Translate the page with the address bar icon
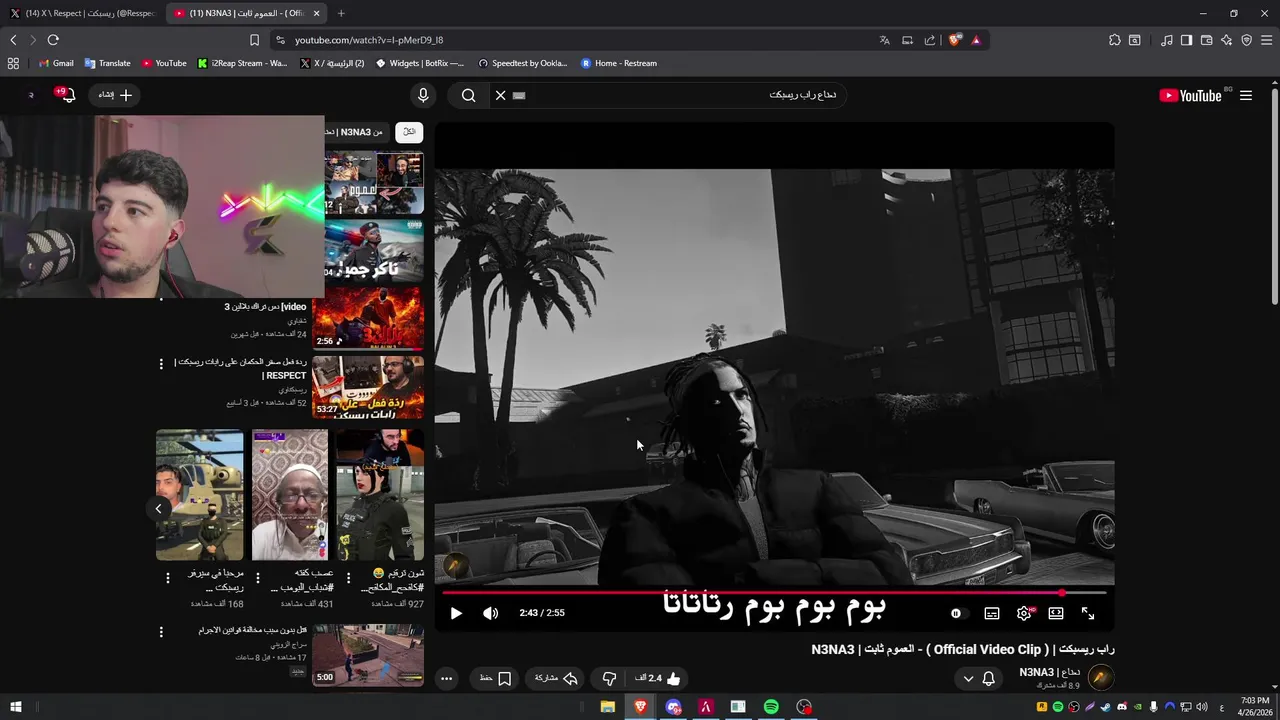This screenshot has width=1280, height=720. pyautogui.click(x=884, y=40)
